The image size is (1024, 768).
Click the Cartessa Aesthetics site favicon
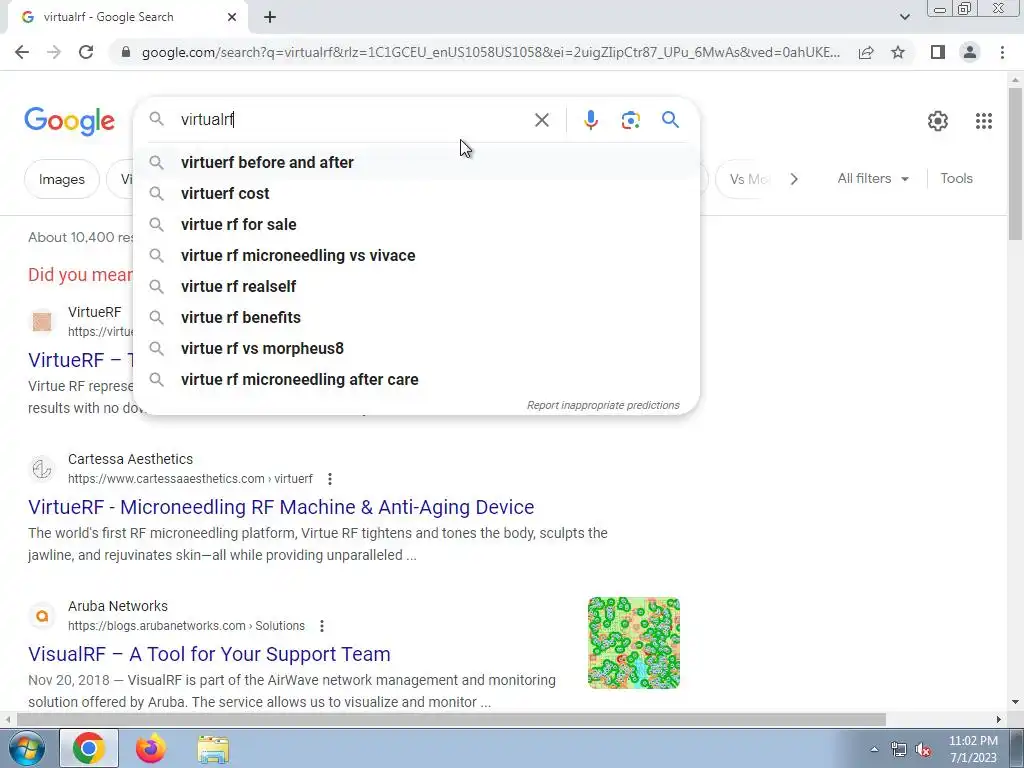click(42, 469)
